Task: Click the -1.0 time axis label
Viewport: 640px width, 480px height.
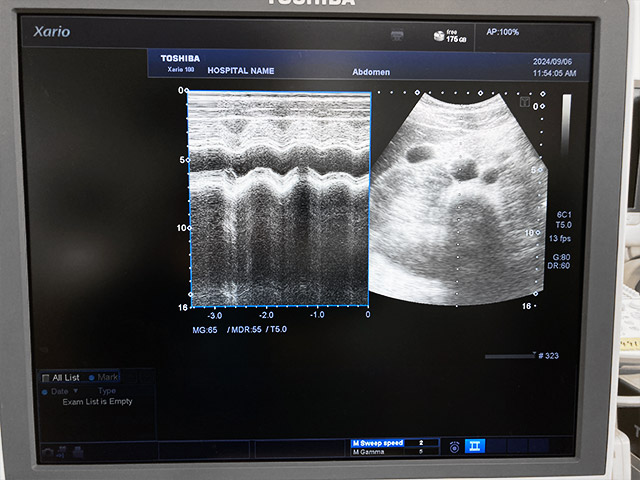Action: (317, 315)
